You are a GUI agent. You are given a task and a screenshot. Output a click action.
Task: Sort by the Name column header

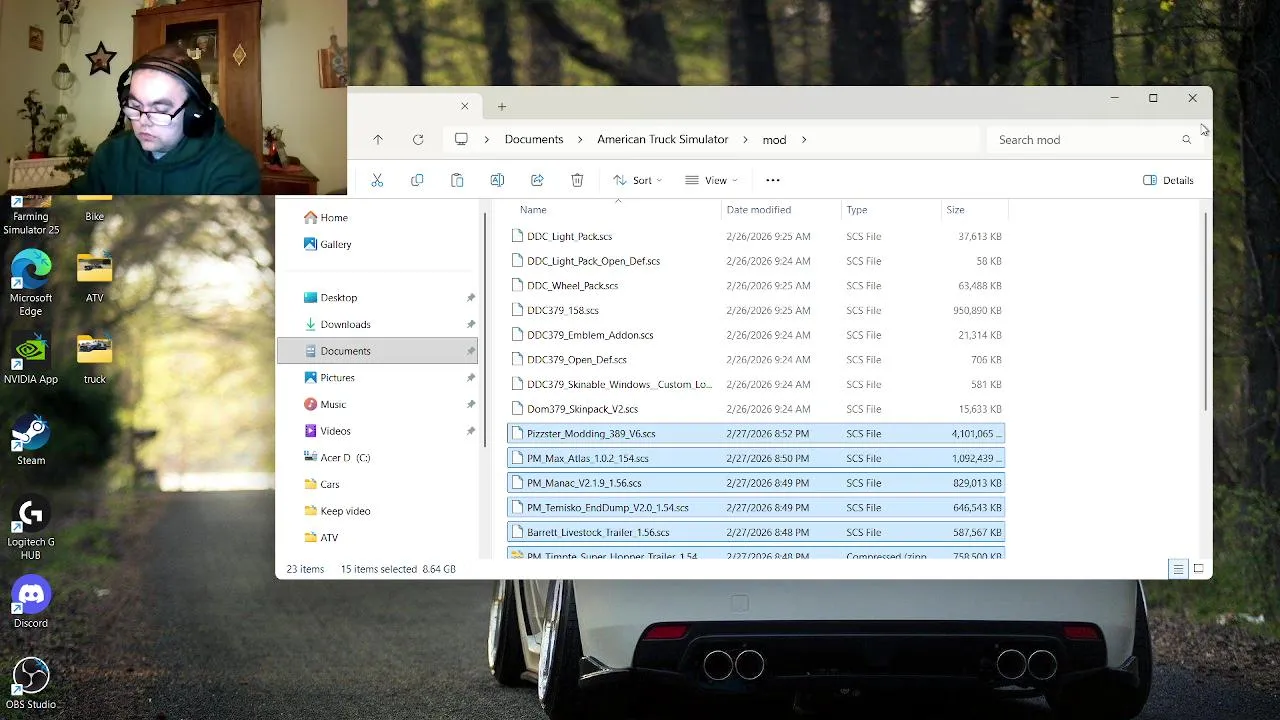(533, 210)
